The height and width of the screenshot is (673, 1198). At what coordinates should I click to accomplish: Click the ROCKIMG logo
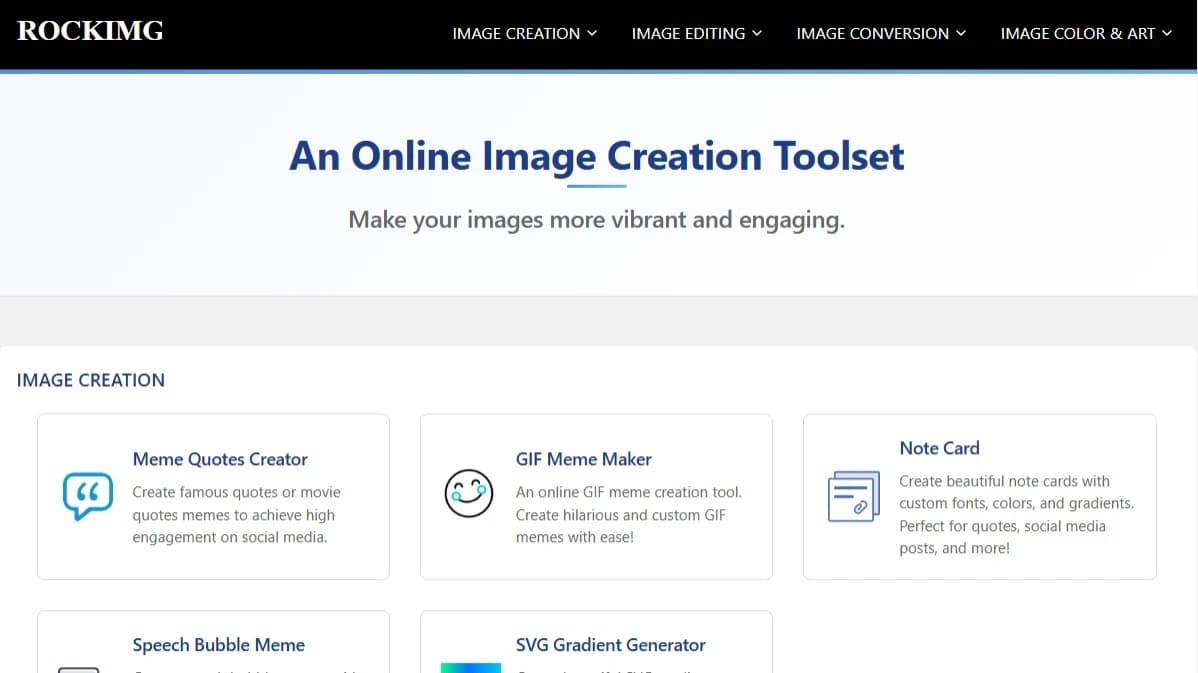(90, 30)
